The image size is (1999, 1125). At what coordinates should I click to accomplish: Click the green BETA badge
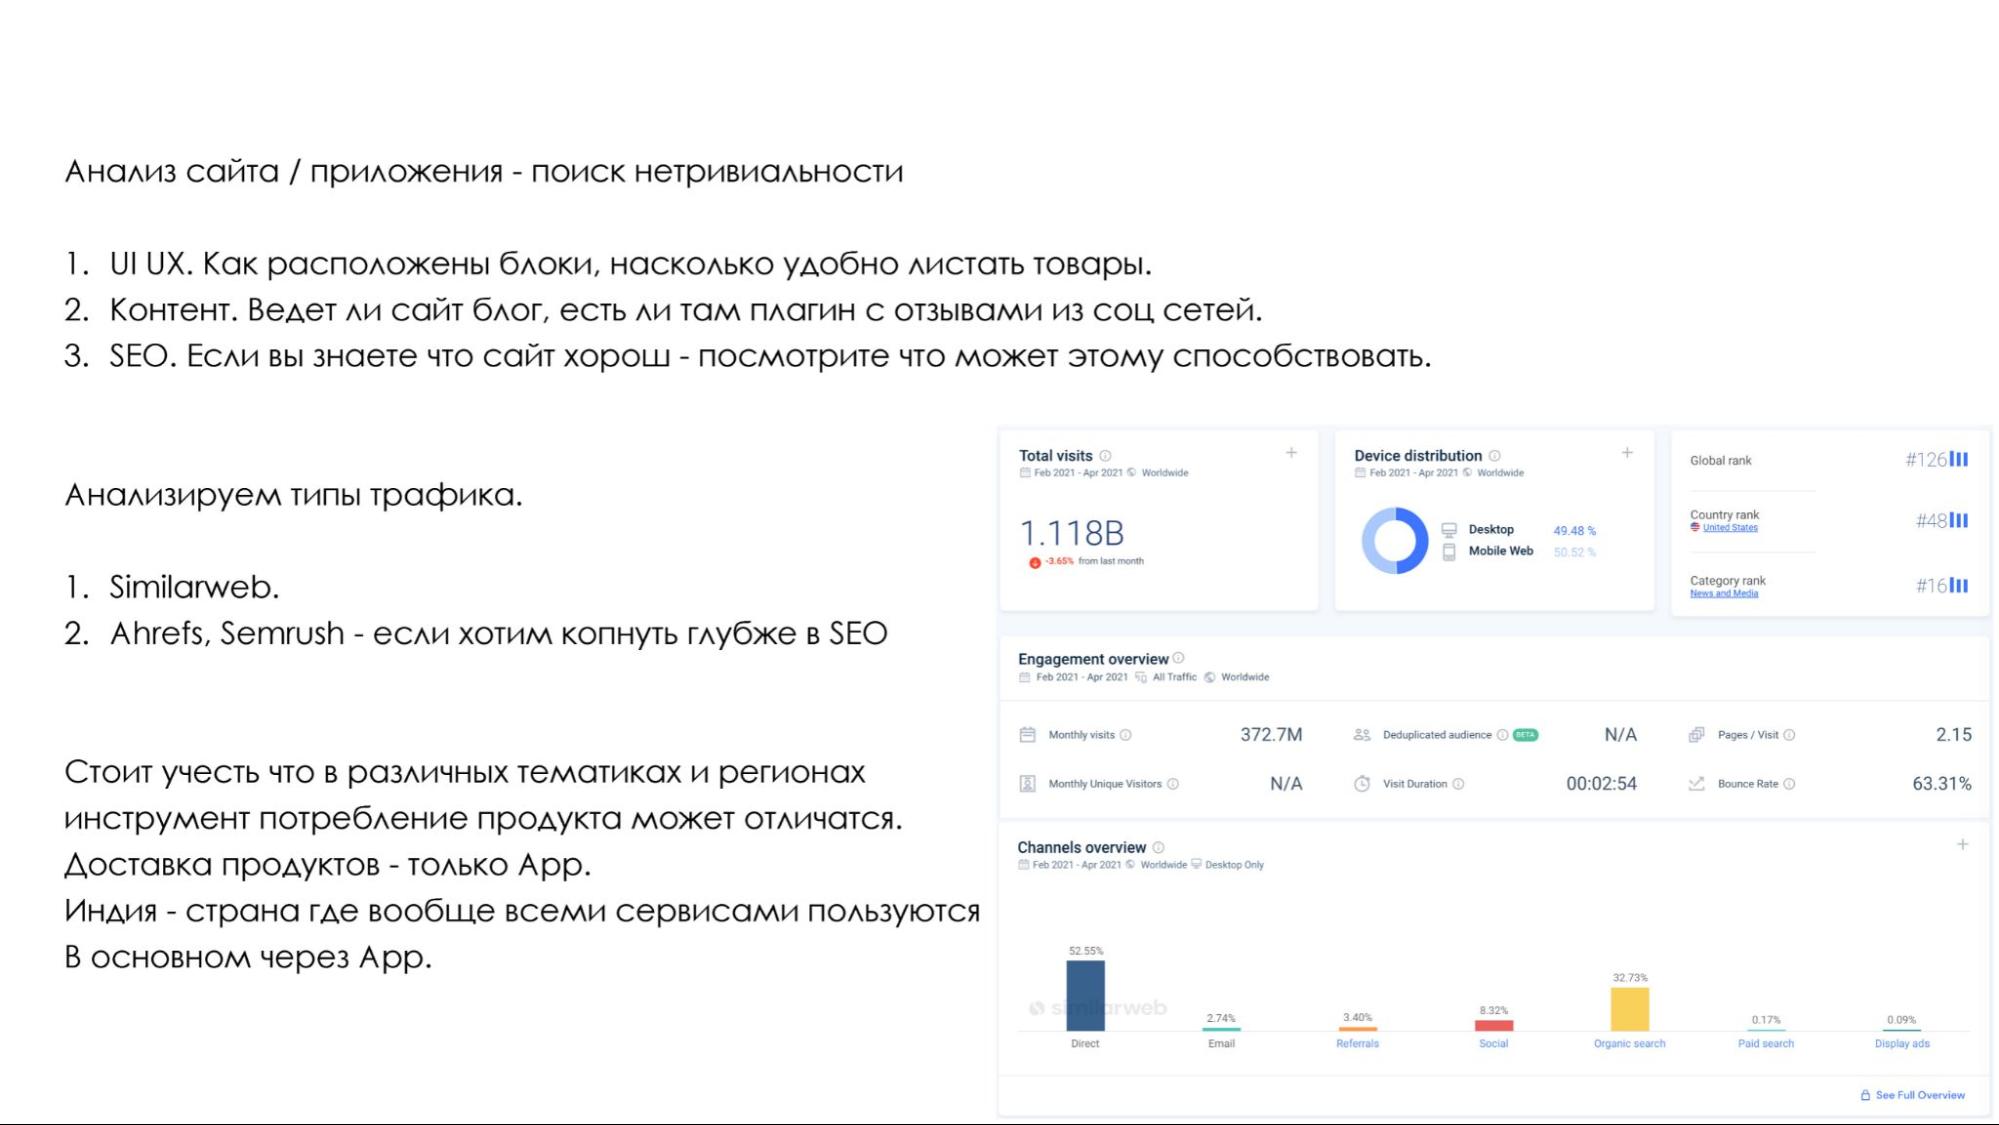pyautogui.click(x=1525, y=735)
